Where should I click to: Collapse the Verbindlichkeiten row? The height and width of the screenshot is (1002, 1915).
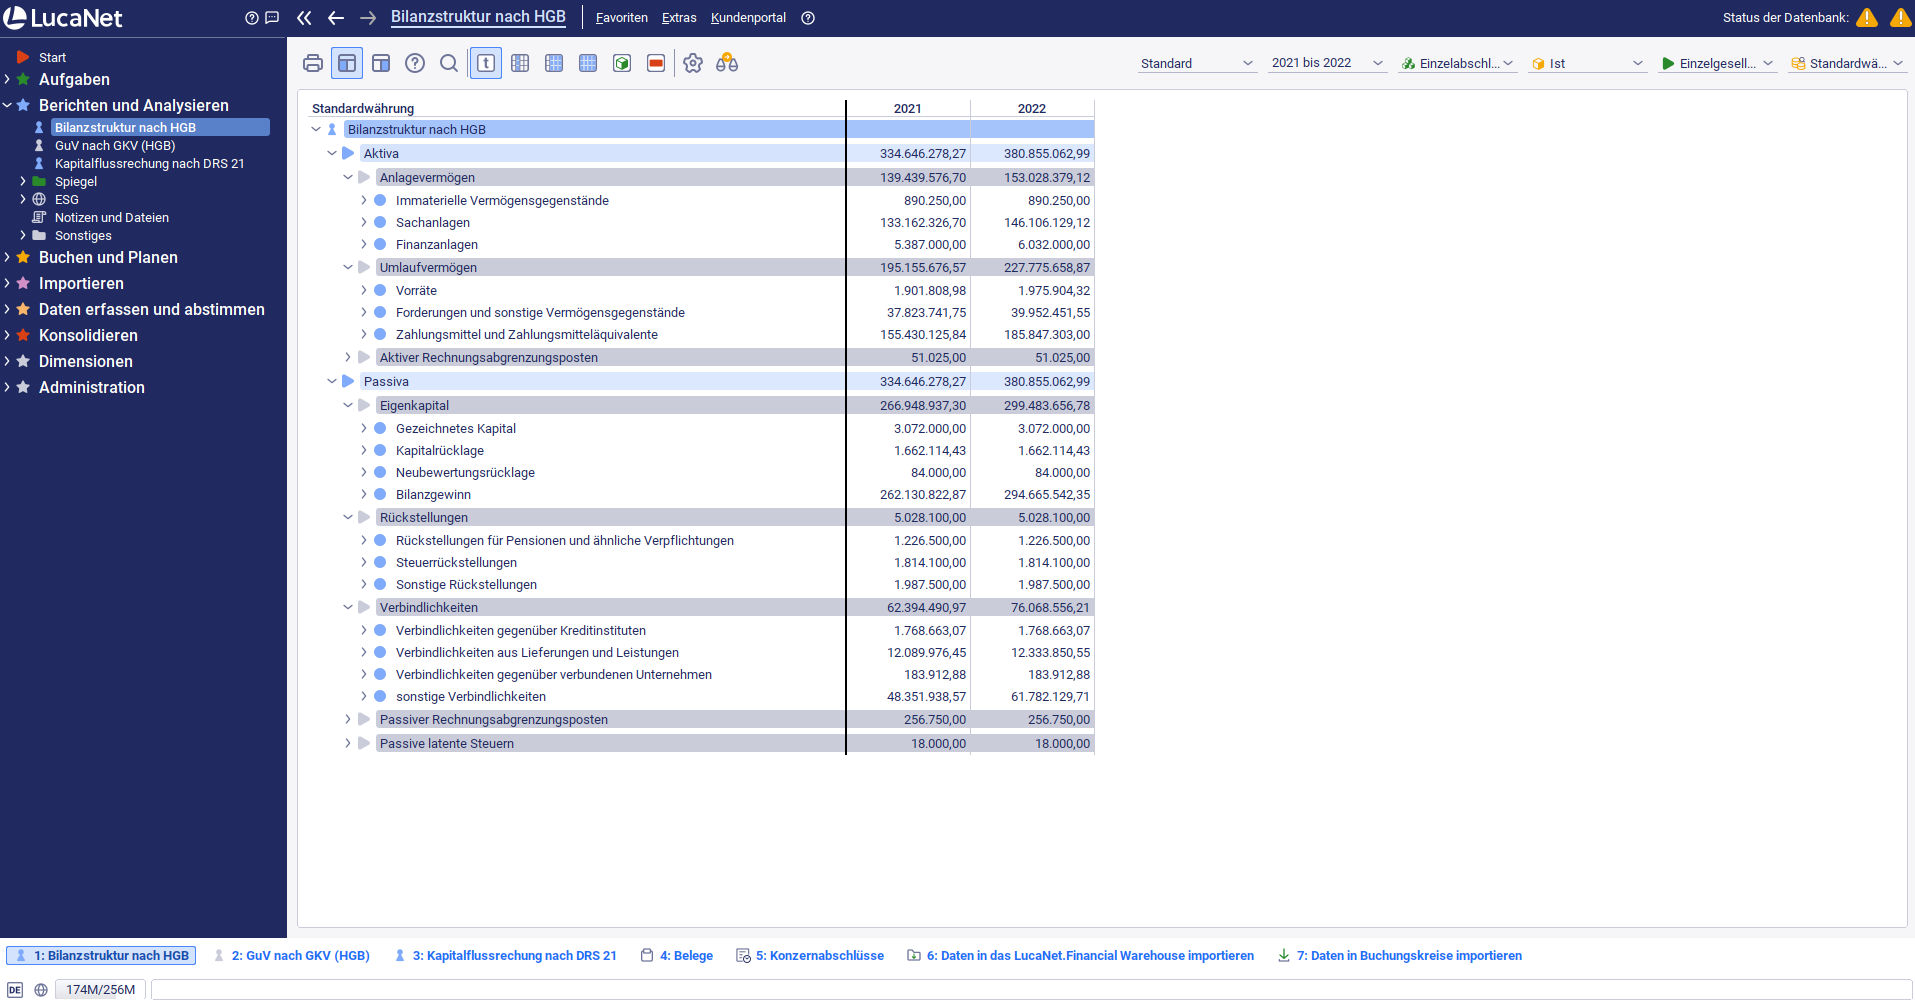pyautogui.click(x=348, y=607)
